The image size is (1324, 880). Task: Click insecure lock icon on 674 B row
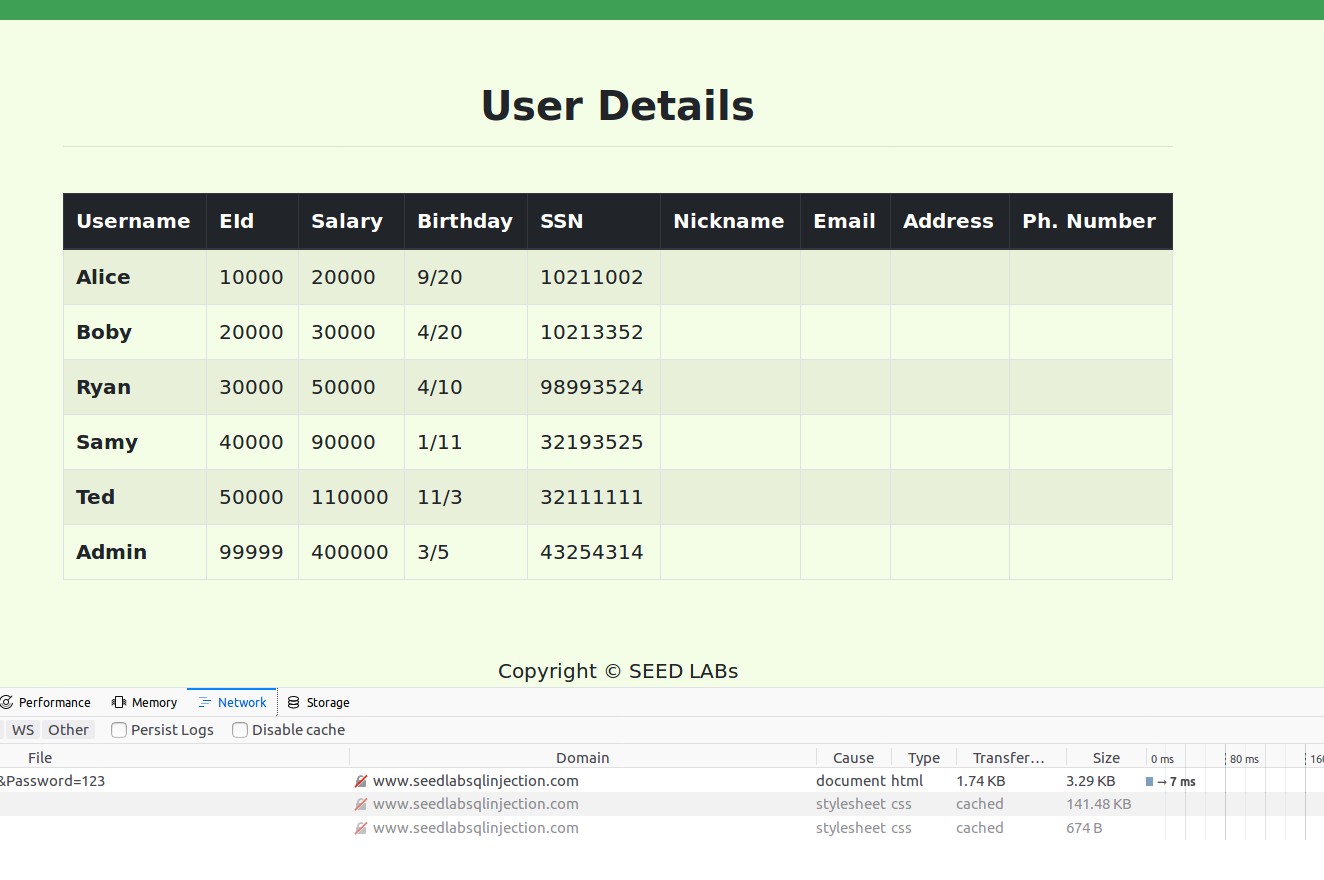click(x=361, y=828)
